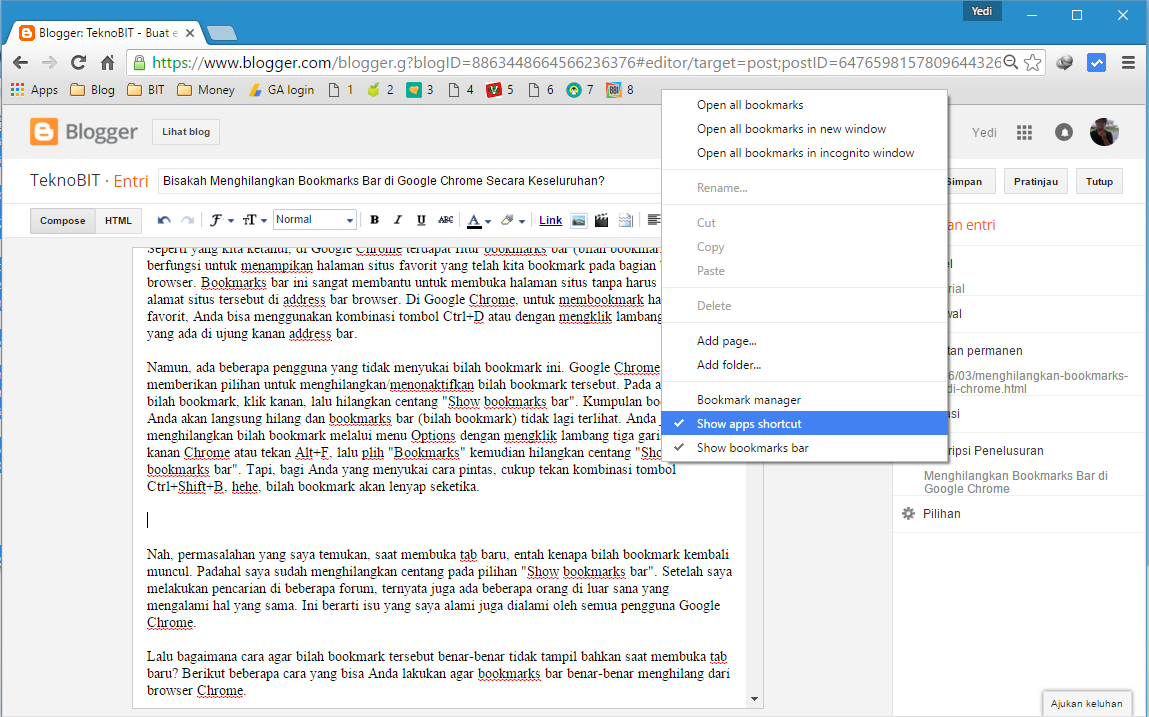
Task: Open the Blog bookmarks folder
Action: coord(92,89)
